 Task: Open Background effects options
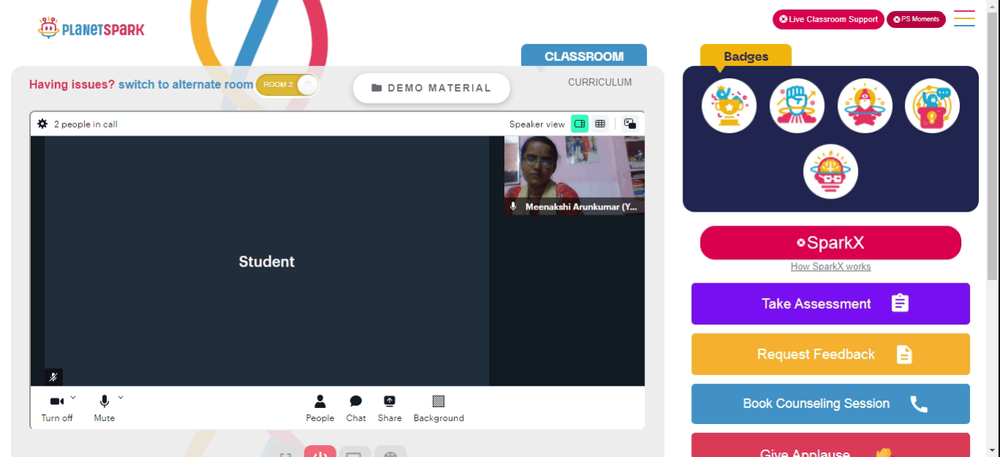point(438,408)
